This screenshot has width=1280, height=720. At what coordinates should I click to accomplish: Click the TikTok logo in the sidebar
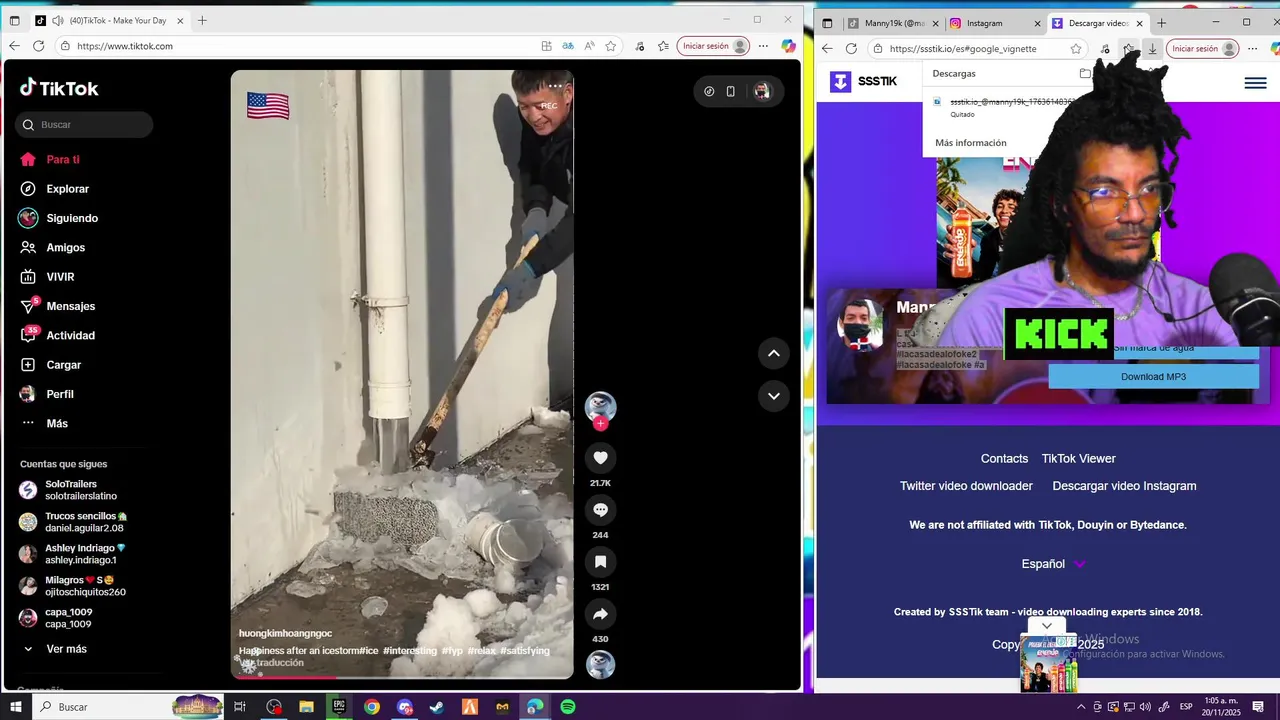[x=59, y=88]
